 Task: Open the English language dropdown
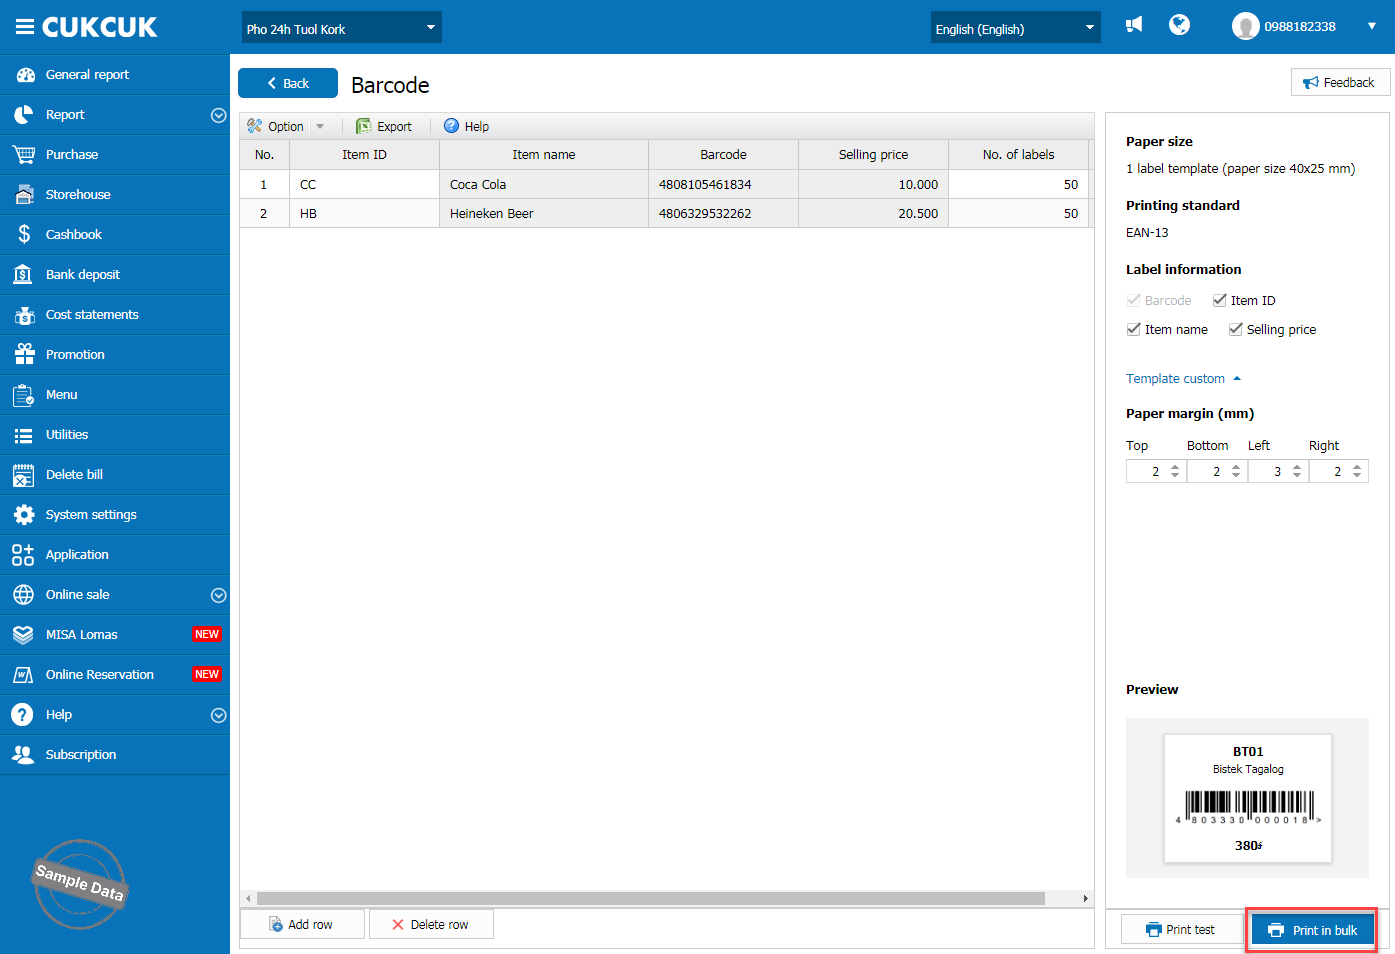tap(1015, 28)
